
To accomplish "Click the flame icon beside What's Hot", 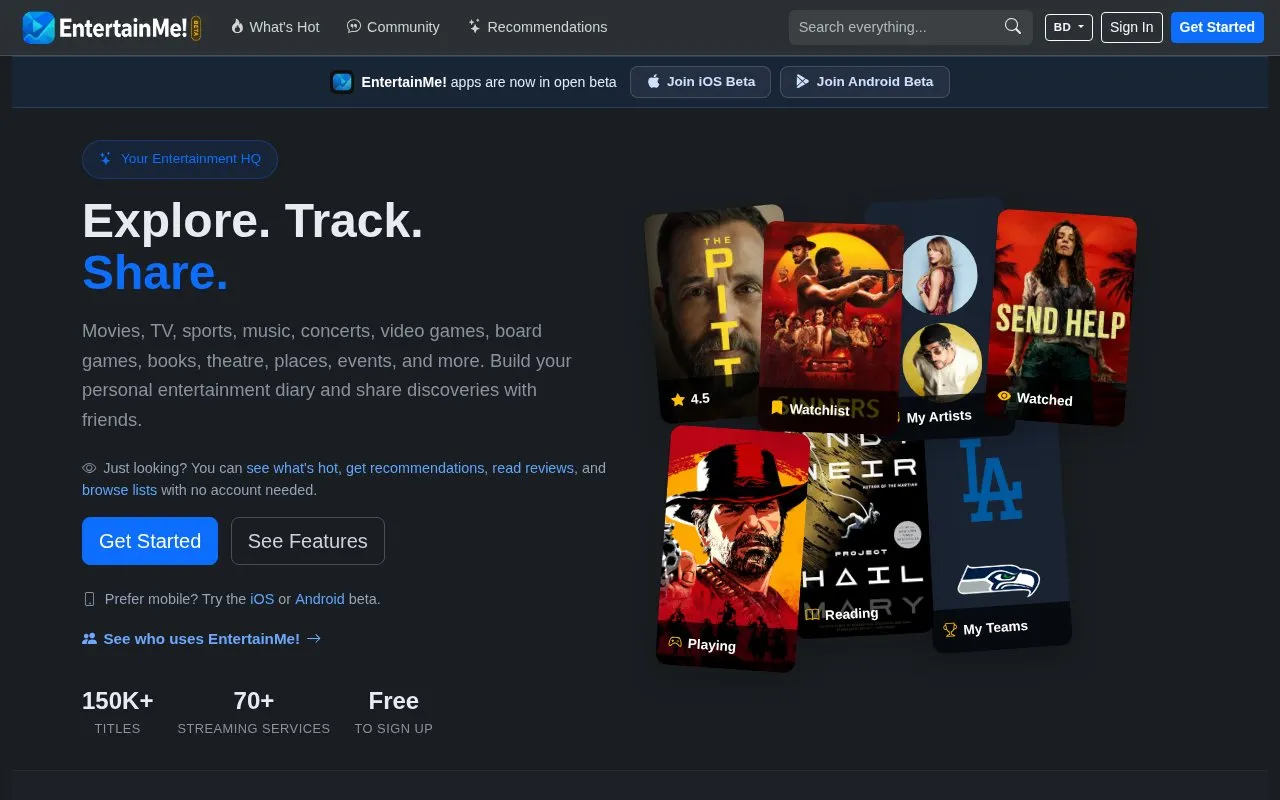I will (237, 27).
